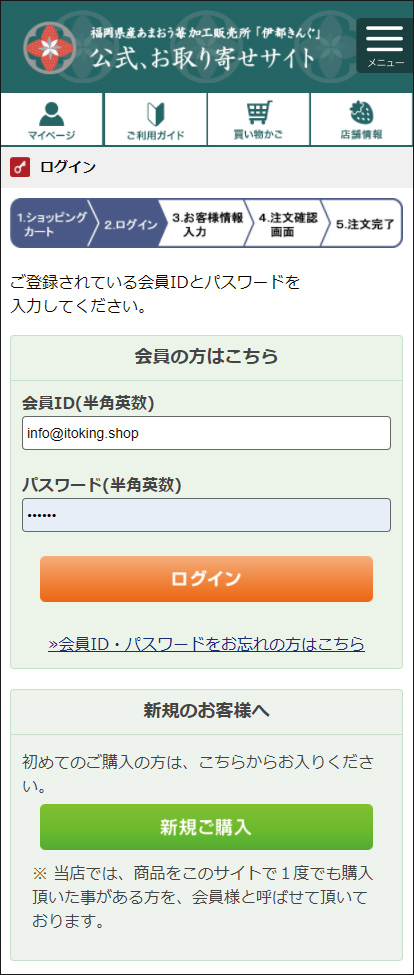Select step 2.ログイン in progress bar
The image size is (414, 975).
point(131,223)
